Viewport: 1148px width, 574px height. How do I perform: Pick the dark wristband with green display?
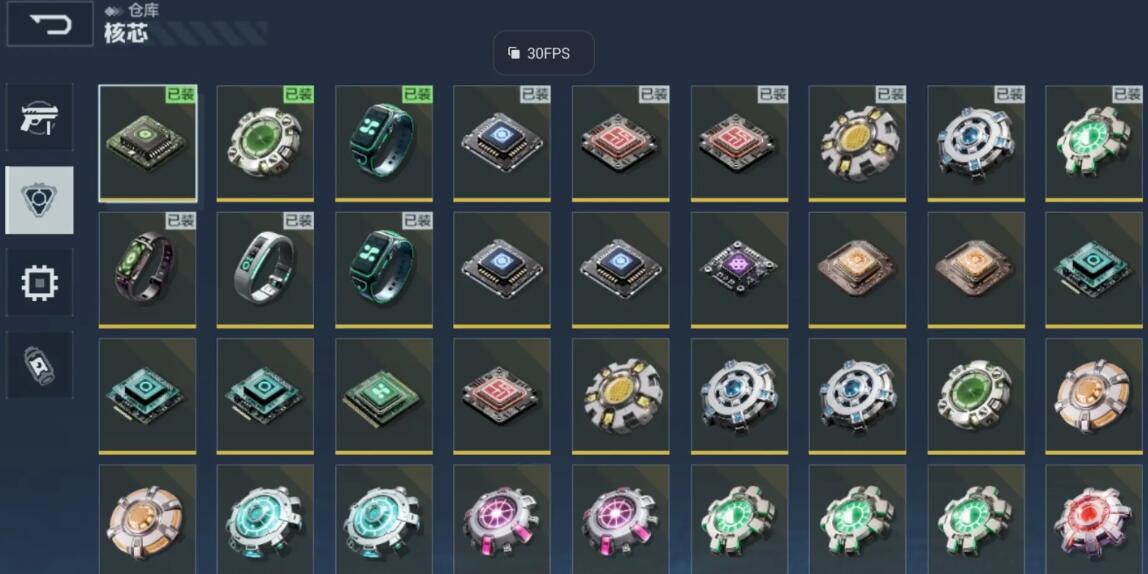click(148, 269)
